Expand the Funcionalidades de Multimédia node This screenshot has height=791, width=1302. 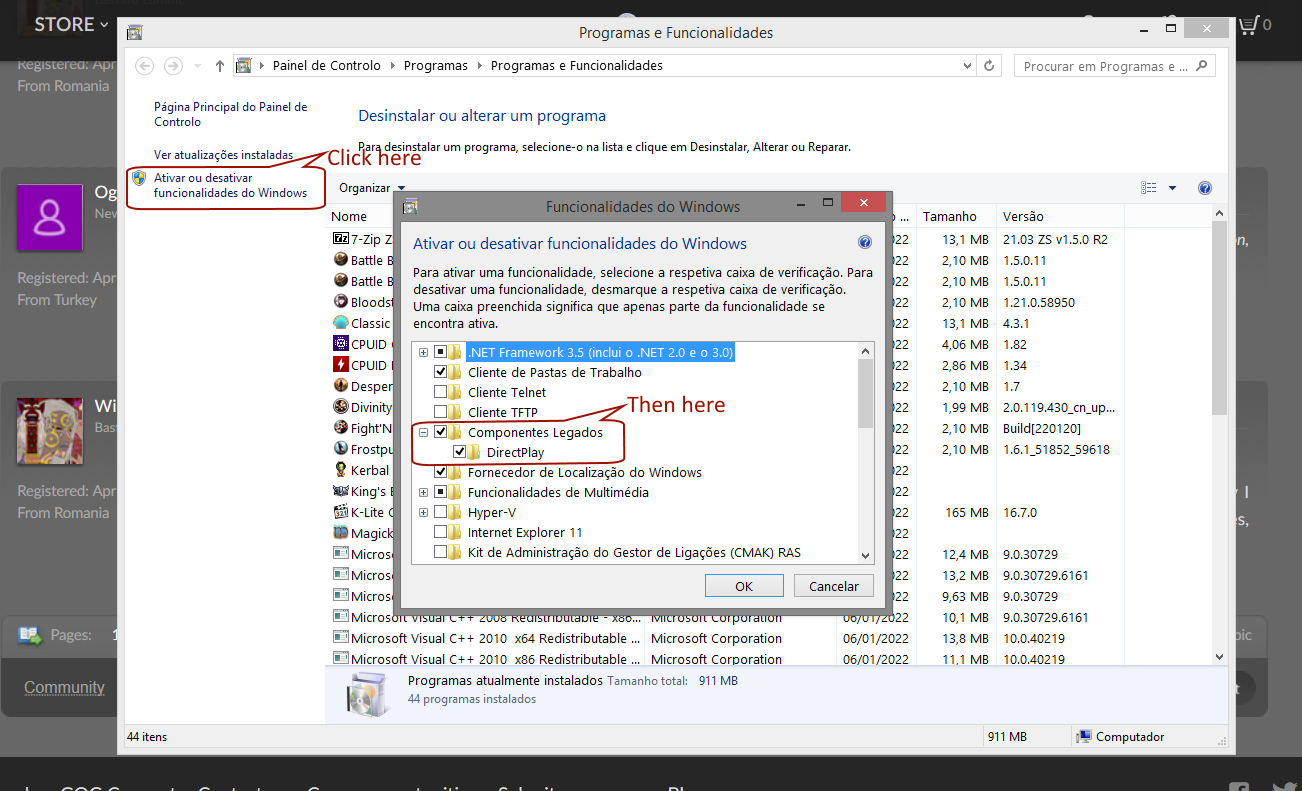coord(424,492)
